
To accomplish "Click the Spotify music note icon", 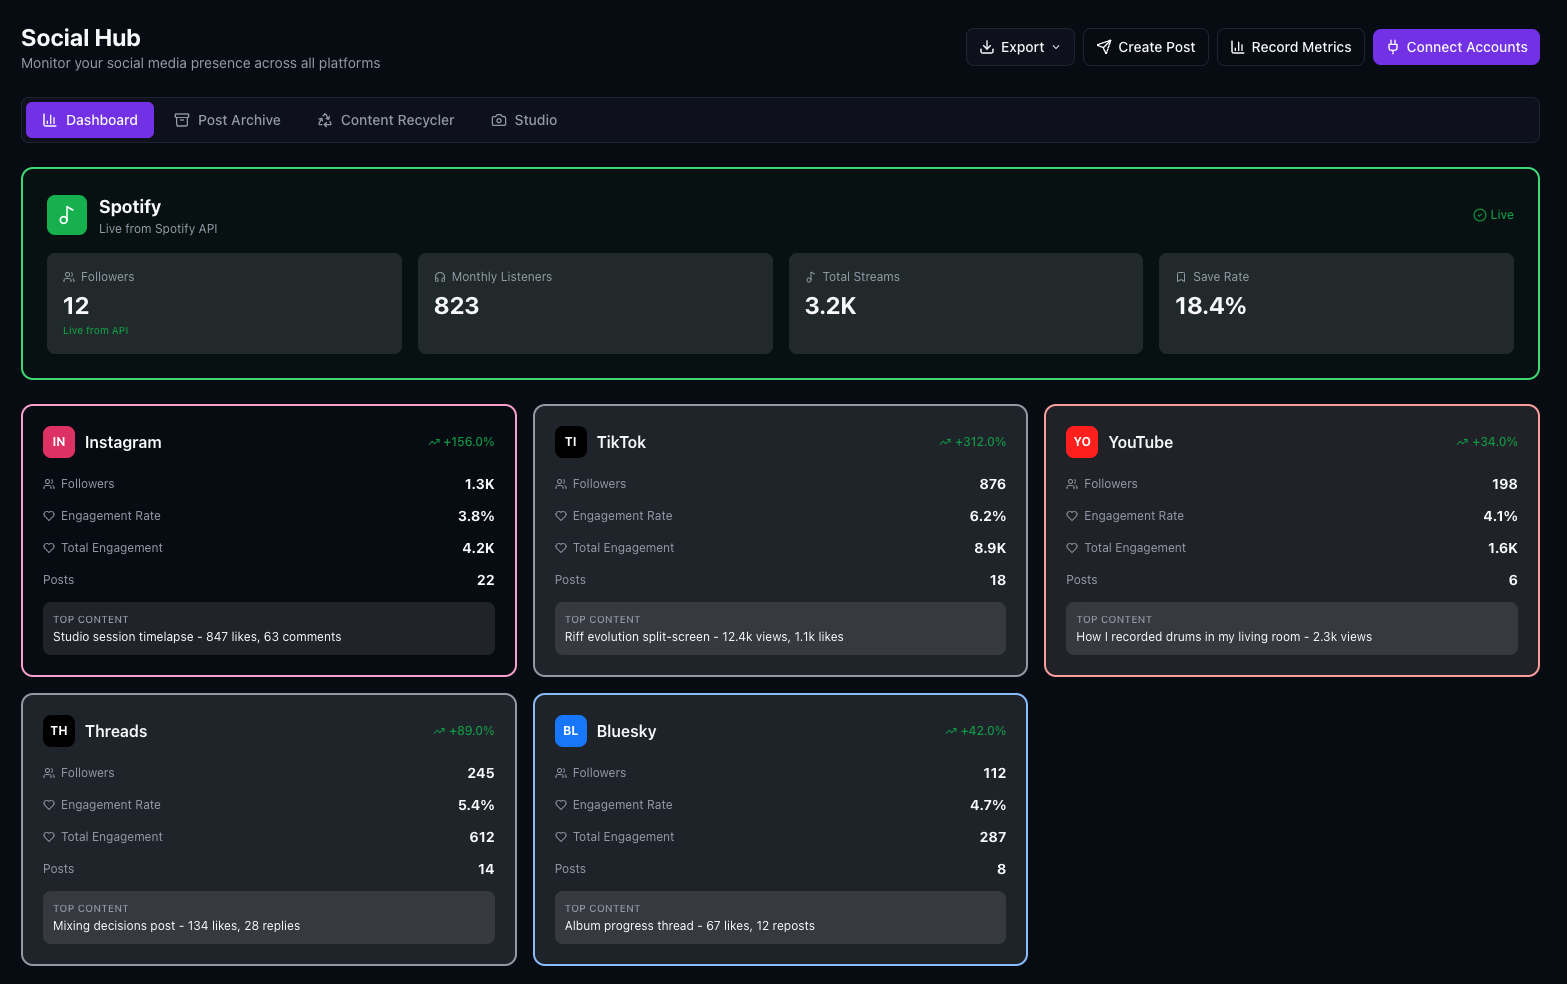I will click(66, 214).
